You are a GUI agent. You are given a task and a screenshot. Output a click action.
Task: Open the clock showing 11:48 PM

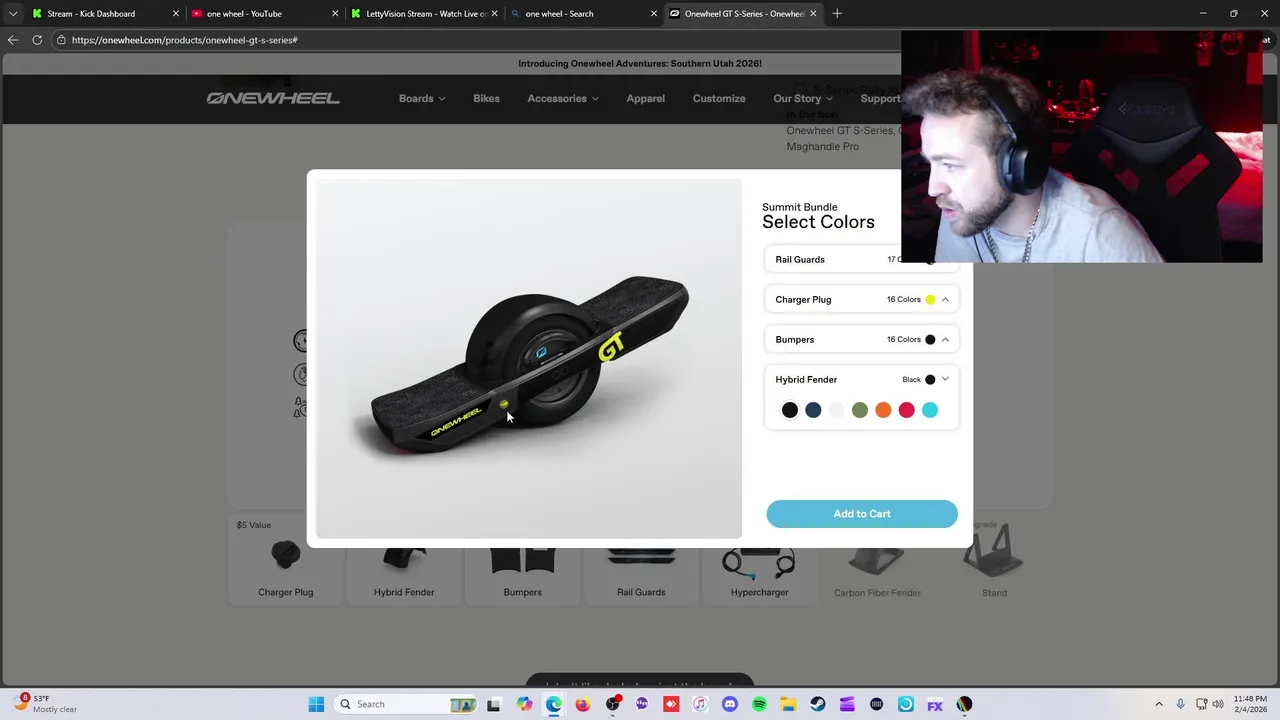[x=1250, y=704]
